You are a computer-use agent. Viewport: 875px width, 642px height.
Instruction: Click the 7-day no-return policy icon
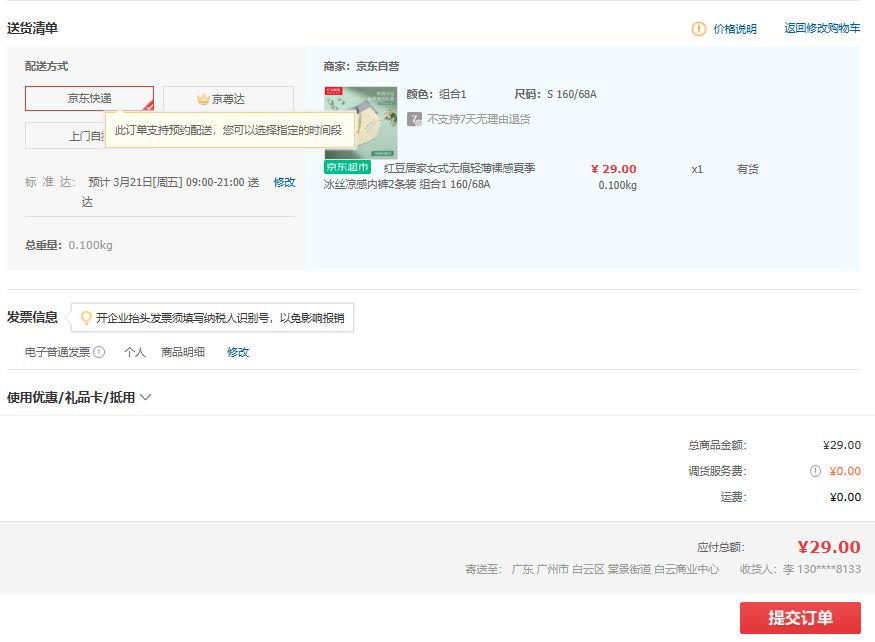(414, 119)
